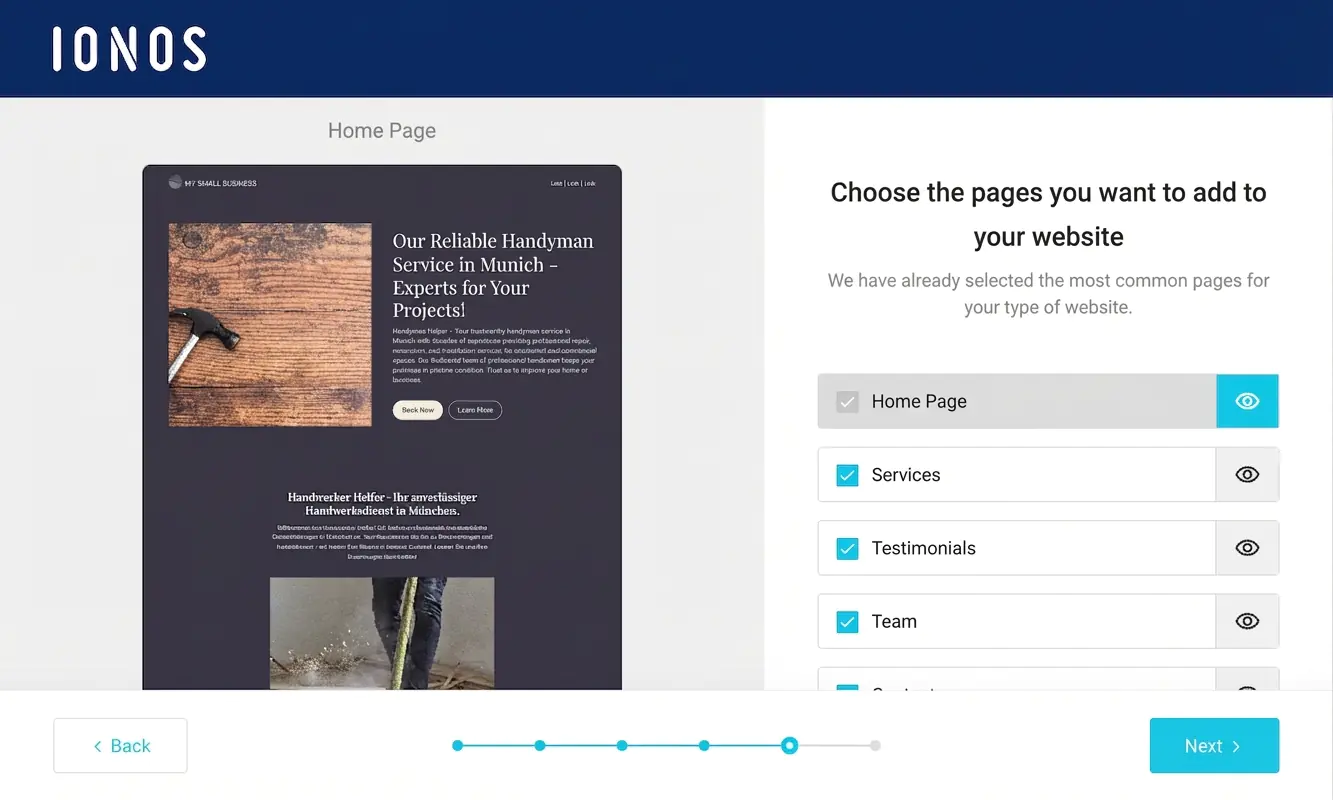Viewport: 1333px width, 800px height.
Task: Click the Home Page eye preview icon
Action: click(x=1247, y=400)
